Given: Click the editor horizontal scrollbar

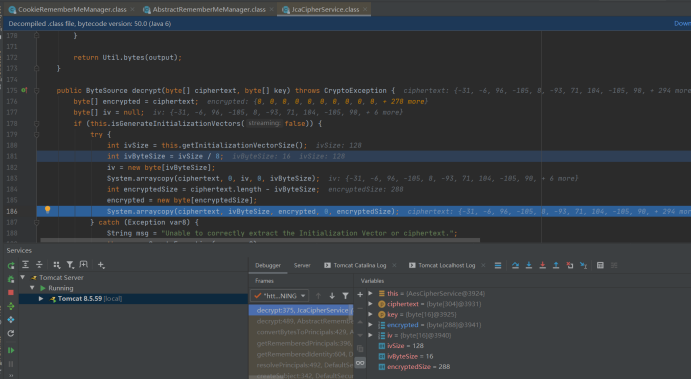Looking at the screenshot, I should coord(260,240).
